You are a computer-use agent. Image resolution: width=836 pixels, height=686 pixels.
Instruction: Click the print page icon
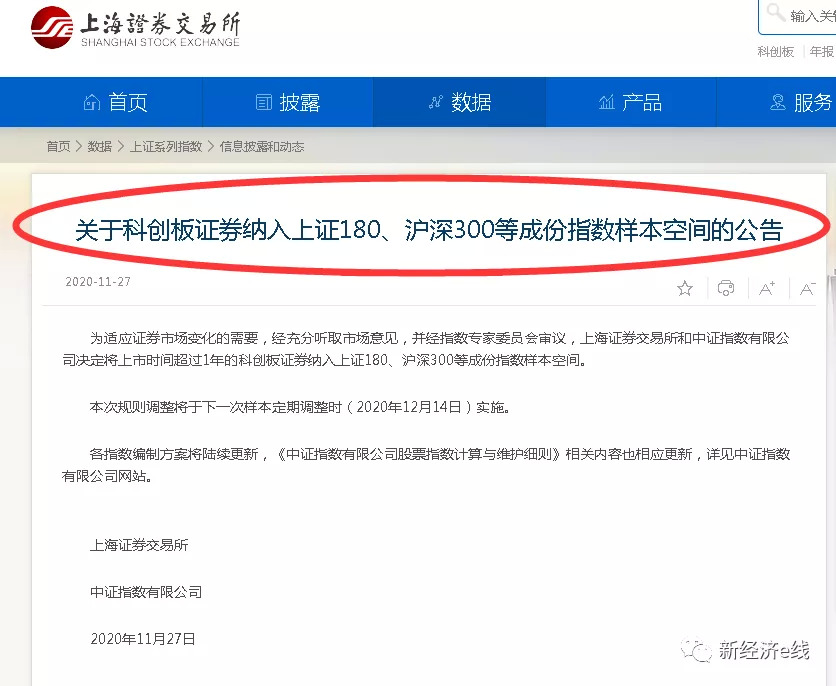pyautogui.click(x=726, y=288)
